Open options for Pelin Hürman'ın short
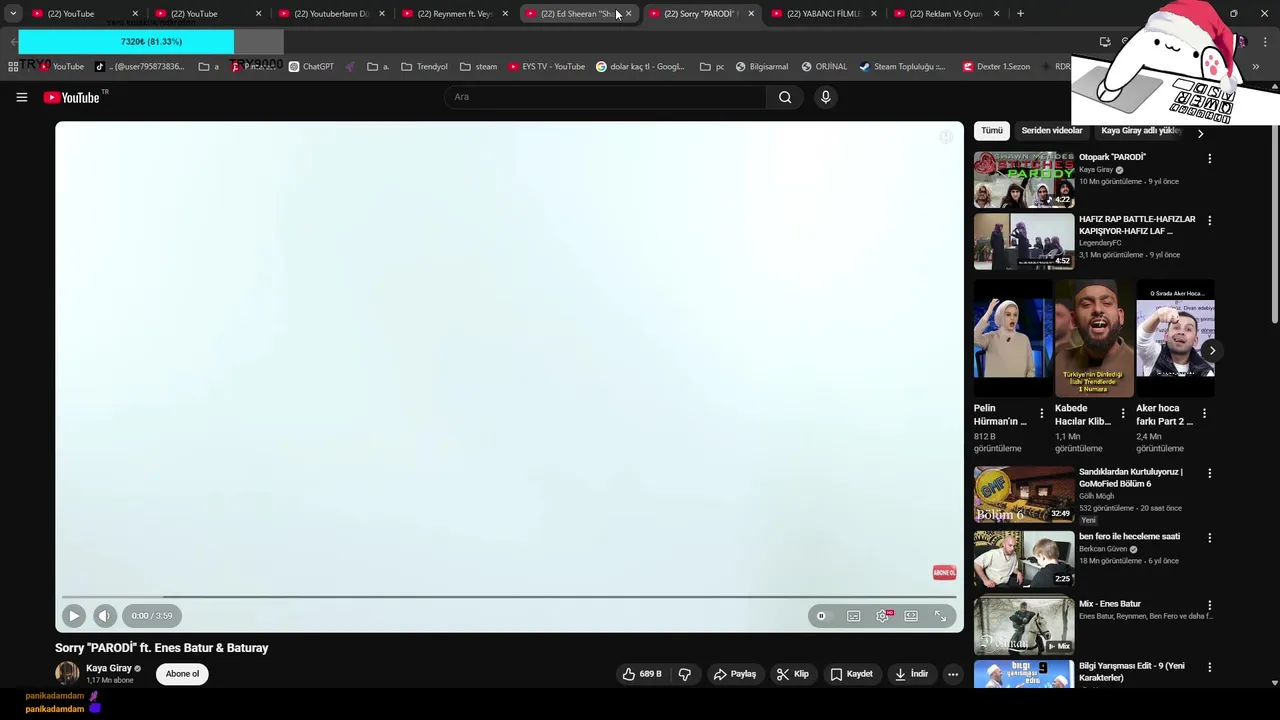The width and height of the screenshot is (1280, 720). 1042,413
